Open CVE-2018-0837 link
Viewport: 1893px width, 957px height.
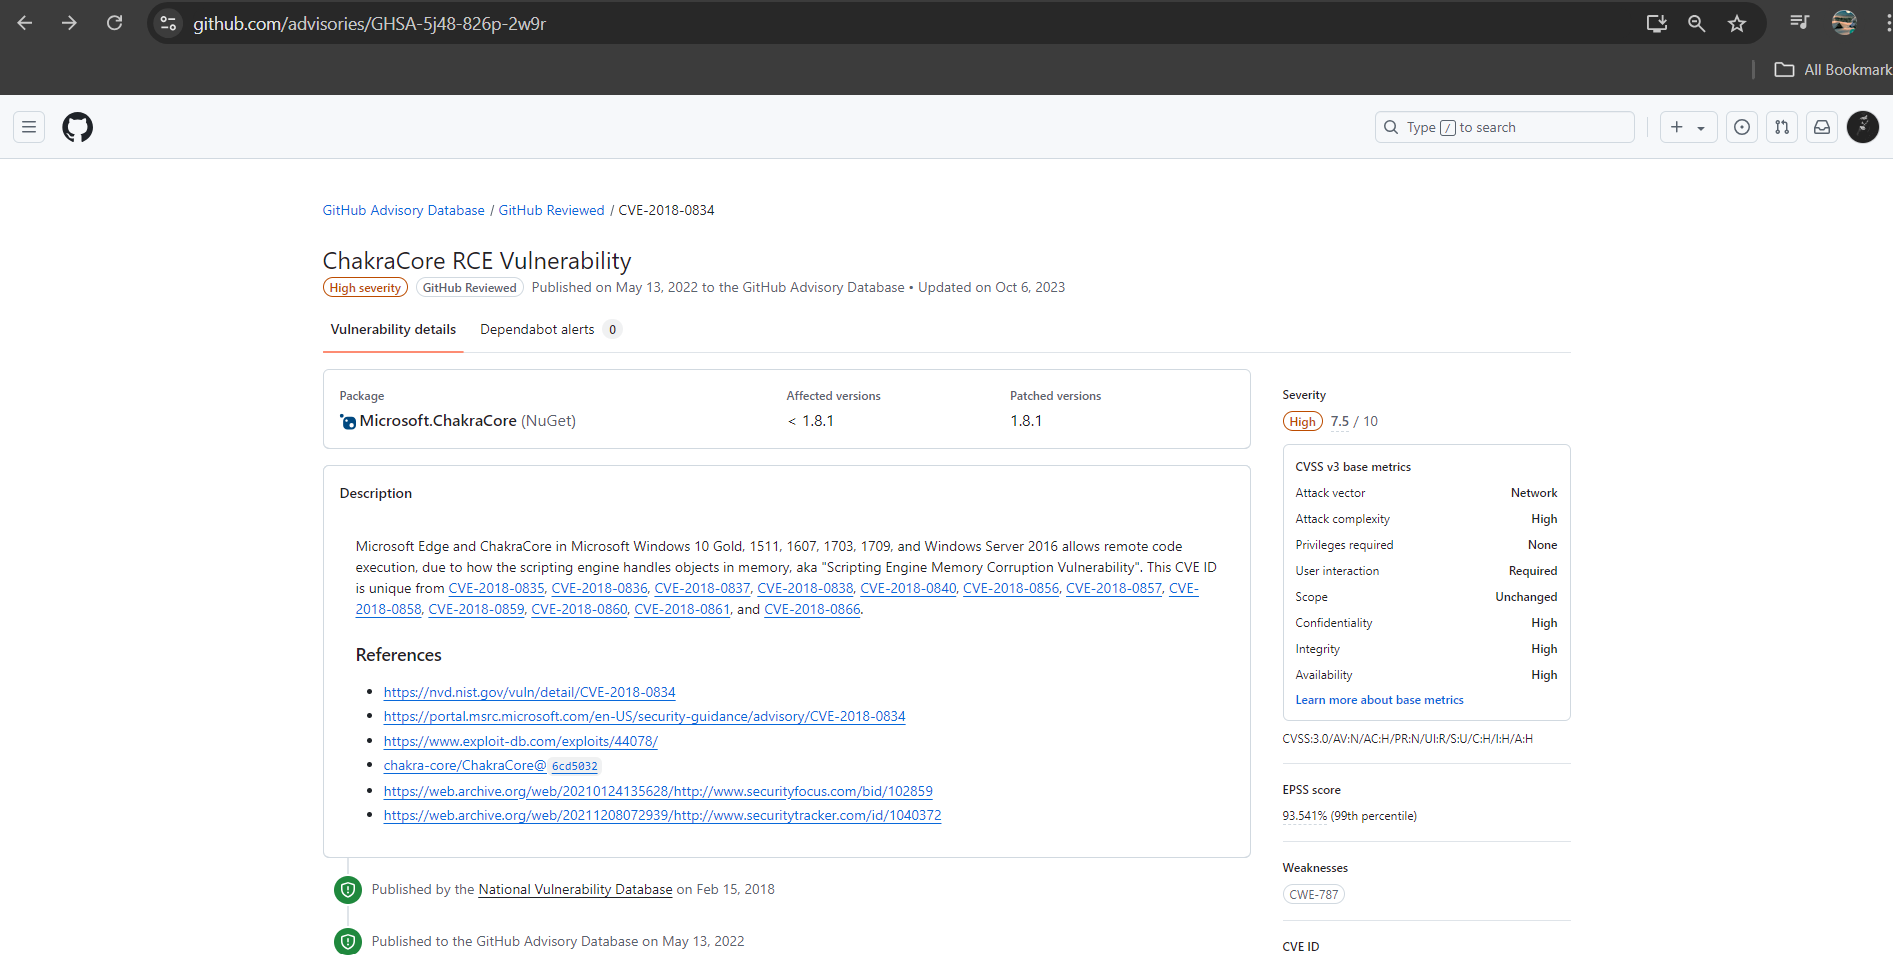click(x=702, y=588)
